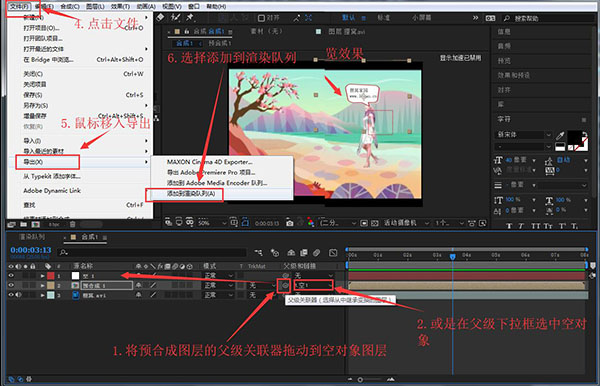Viewport: 600px width, 386px height.
Task: Click the new folder icon in project panel
Action: [23, 224]
